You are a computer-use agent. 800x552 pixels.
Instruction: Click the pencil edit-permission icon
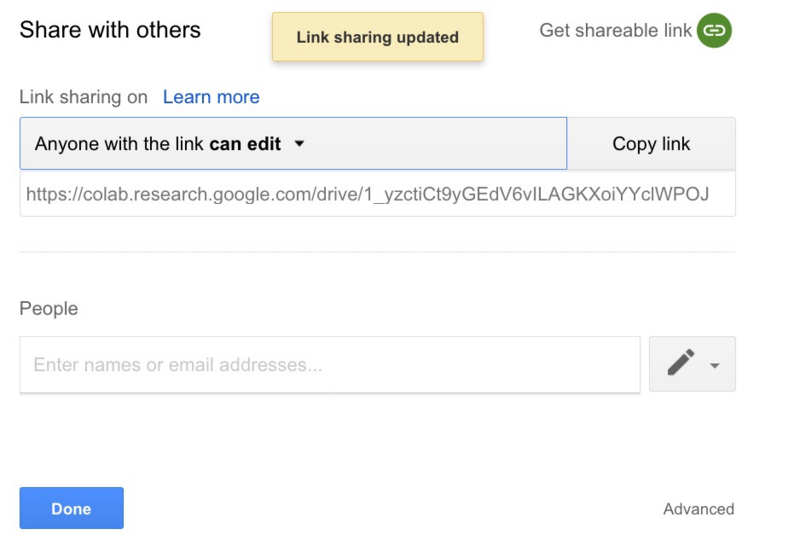(x=681, y=364)
